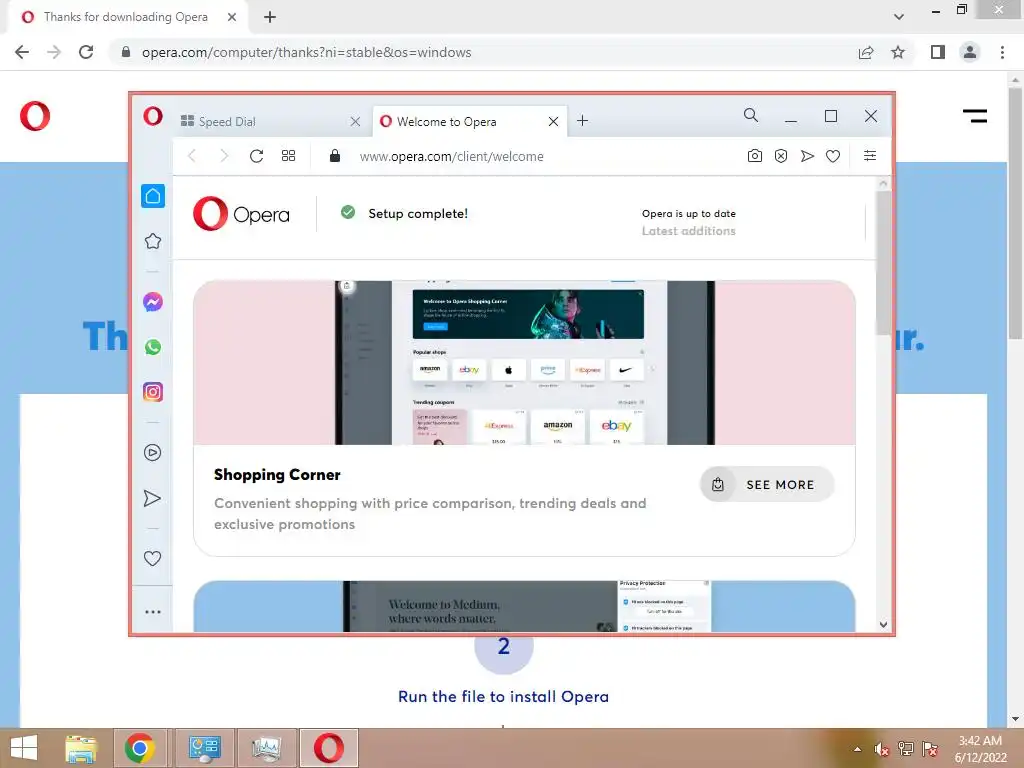Click Opera logo on website header
Viewport: 1024px width, 768px height.
35,116
